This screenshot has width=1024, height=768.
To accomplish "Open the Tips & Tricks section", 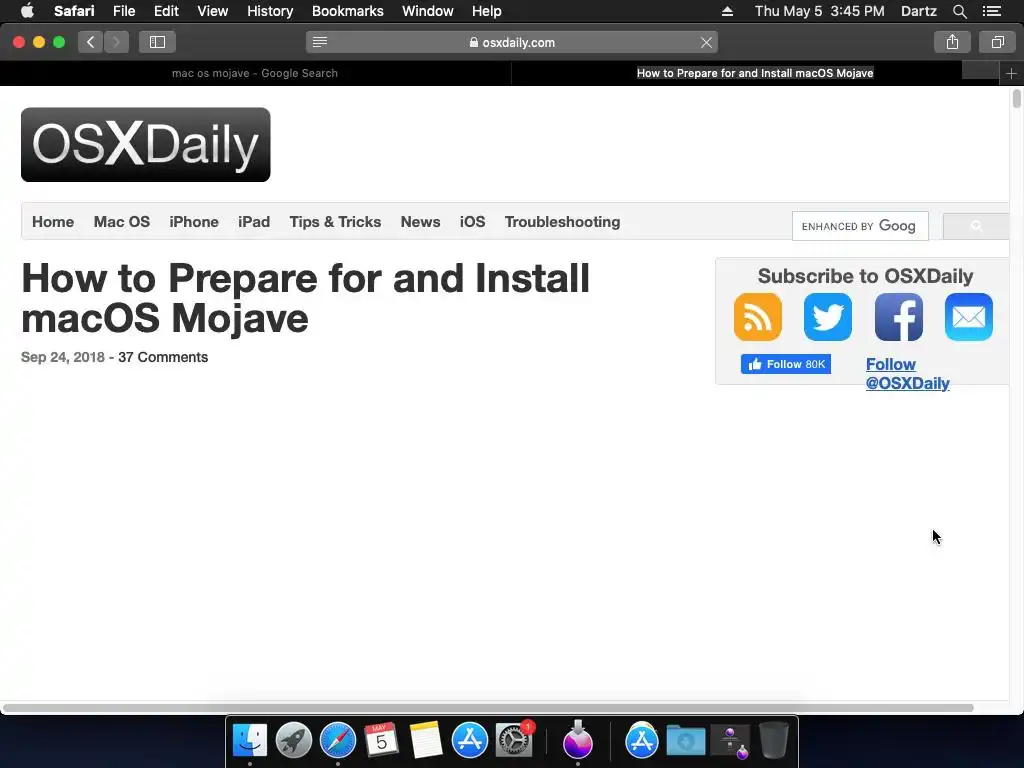I will 335,222.
